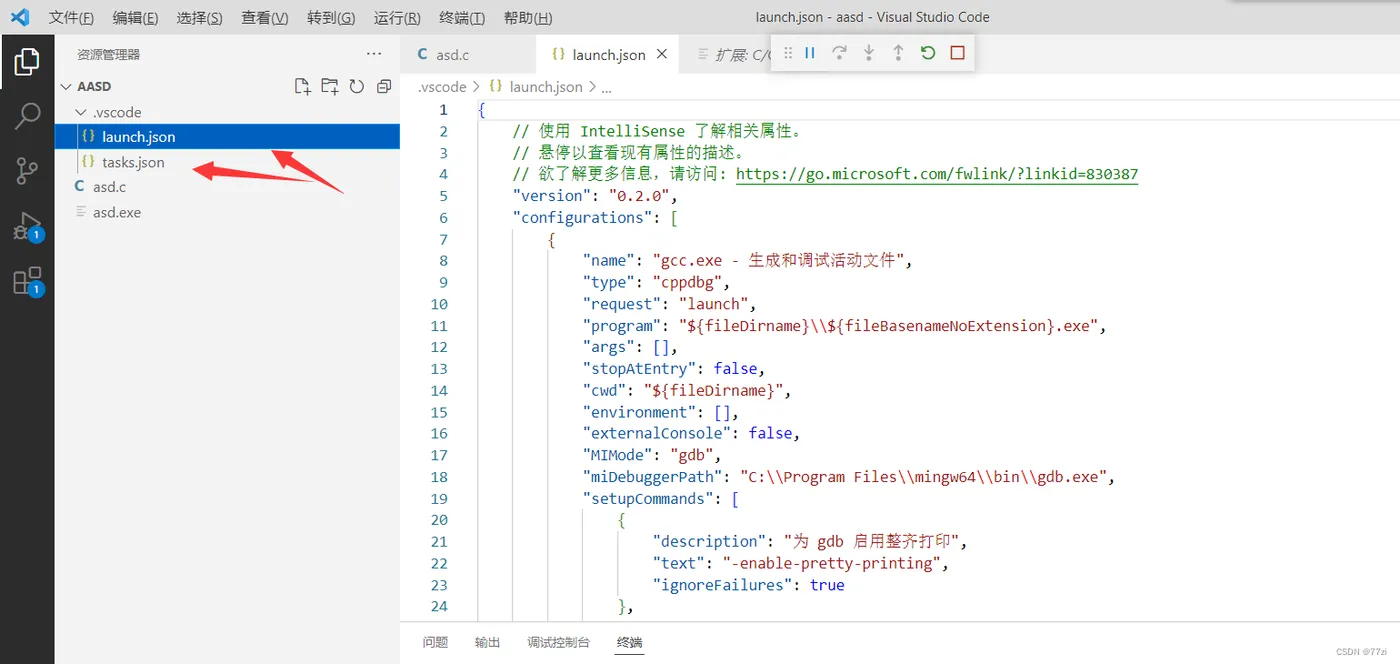Screen dimensions: 1400x664
Task: Open the Run and Debug view
Action: coord(27,226)
